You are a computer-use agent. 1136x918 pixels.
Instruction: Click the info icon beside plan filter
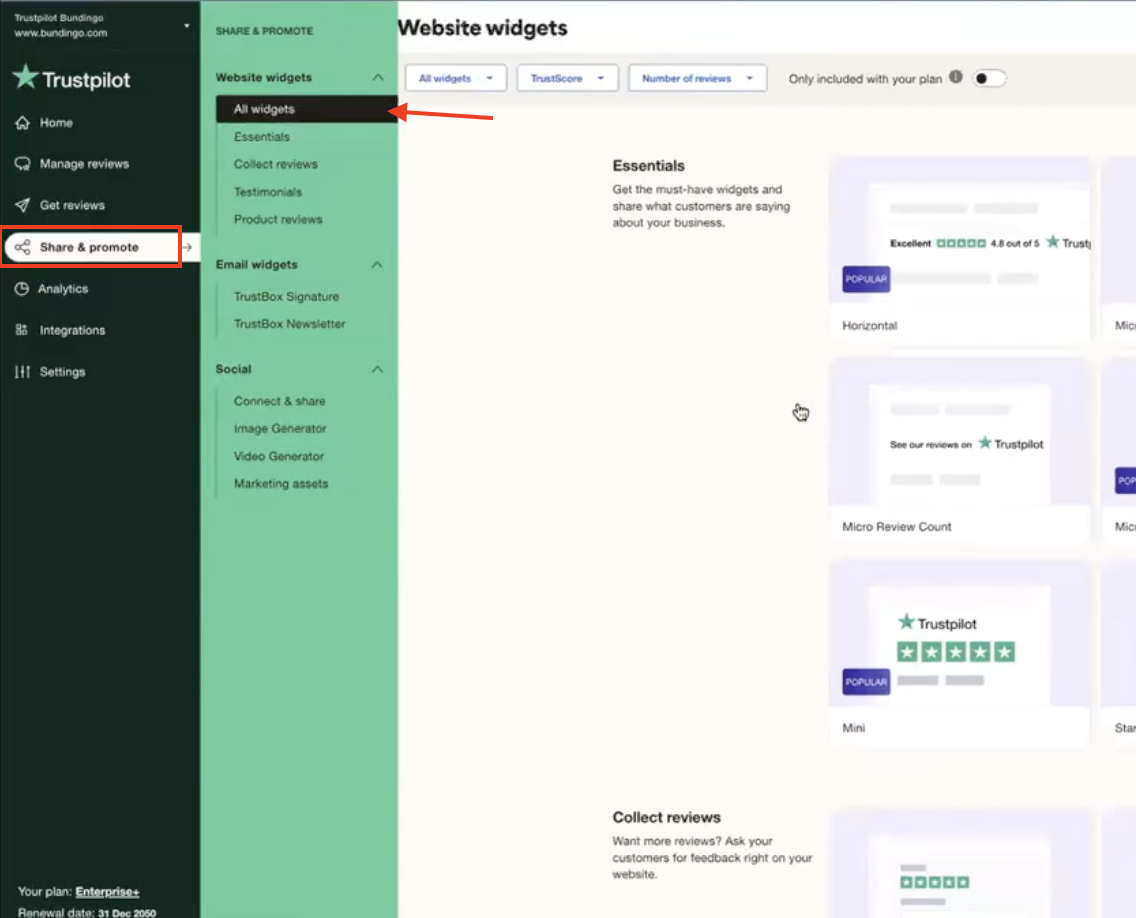coord(956,77)
